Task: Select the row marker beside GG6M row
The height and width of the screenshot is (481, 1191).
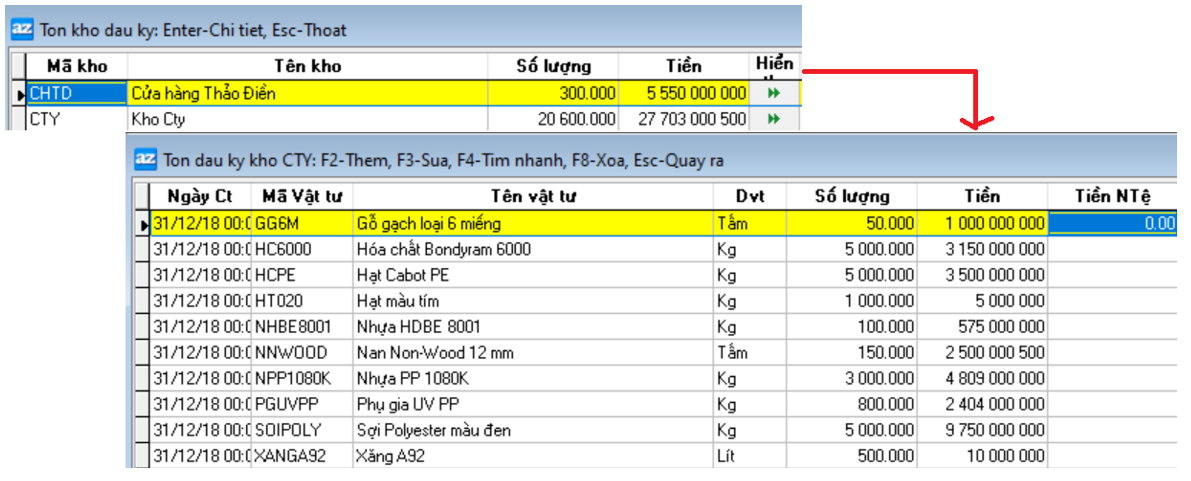Action: (x=143, y=224)
